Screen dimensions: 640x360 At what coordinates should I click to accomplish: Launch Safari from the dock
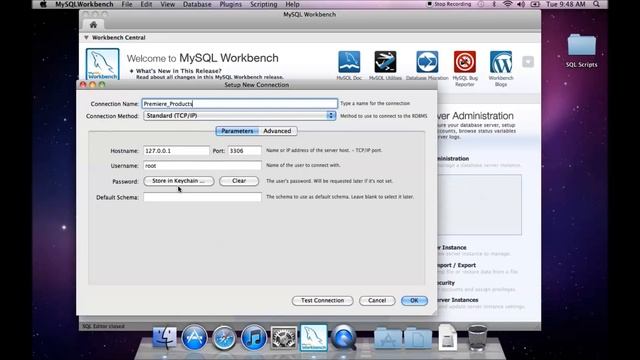pyautogui.click(x=224, y=338)
